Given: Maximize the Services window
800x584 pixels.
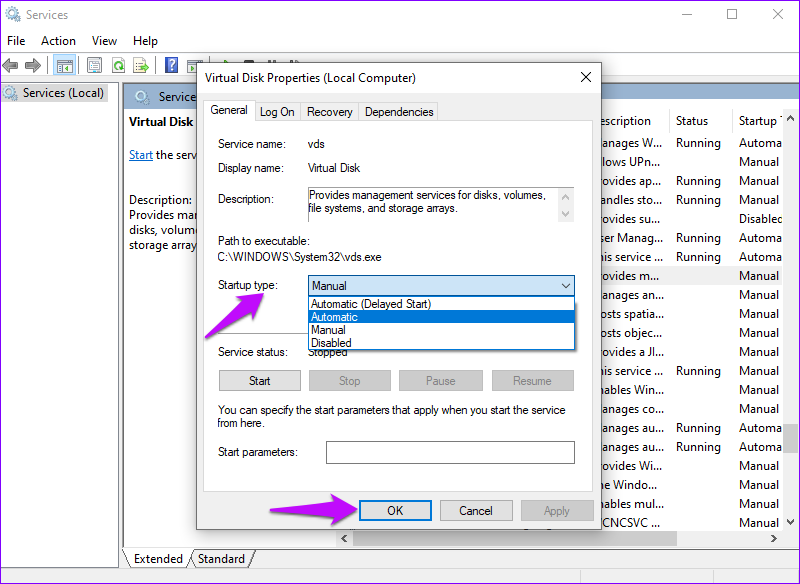Looking at the screenshot, I should tap(732, 14).
